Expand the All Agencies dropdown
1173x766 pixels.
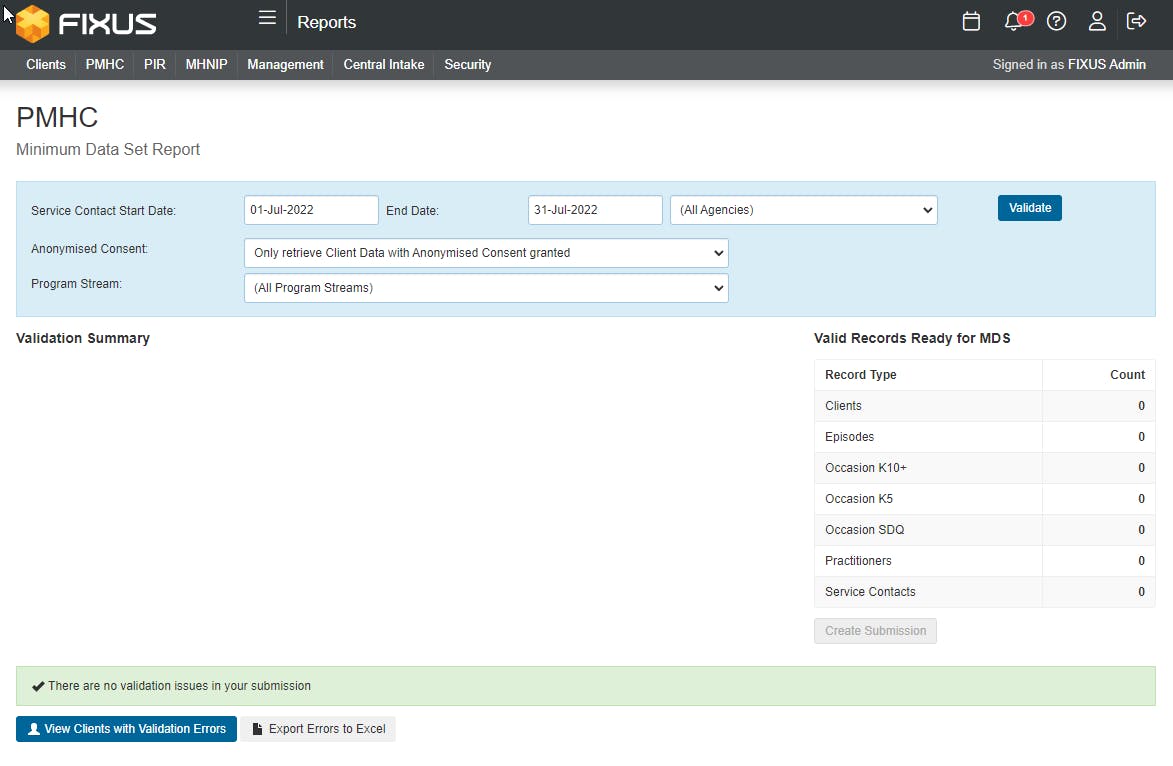(x=803, y=210)
